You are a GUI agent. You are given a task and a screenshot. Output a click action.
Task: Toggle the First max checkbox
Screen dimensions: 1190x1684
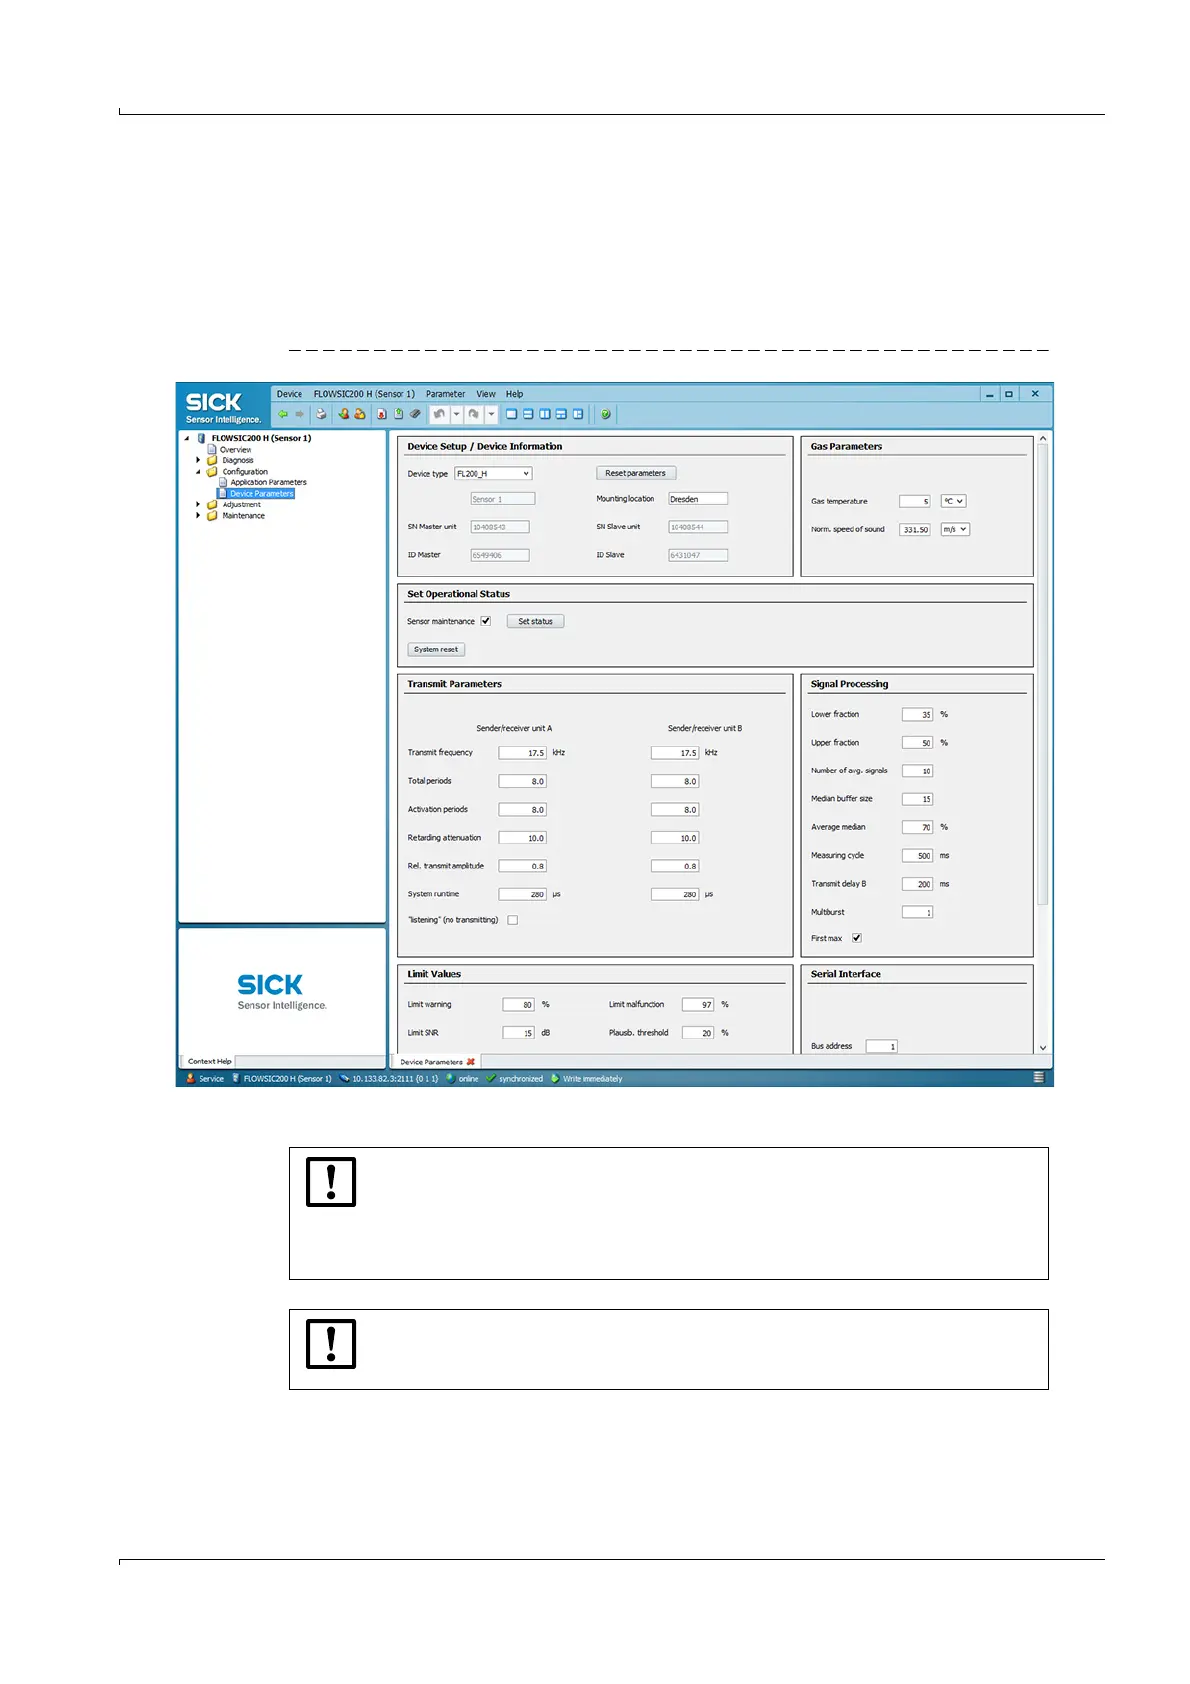coord(857,938)
